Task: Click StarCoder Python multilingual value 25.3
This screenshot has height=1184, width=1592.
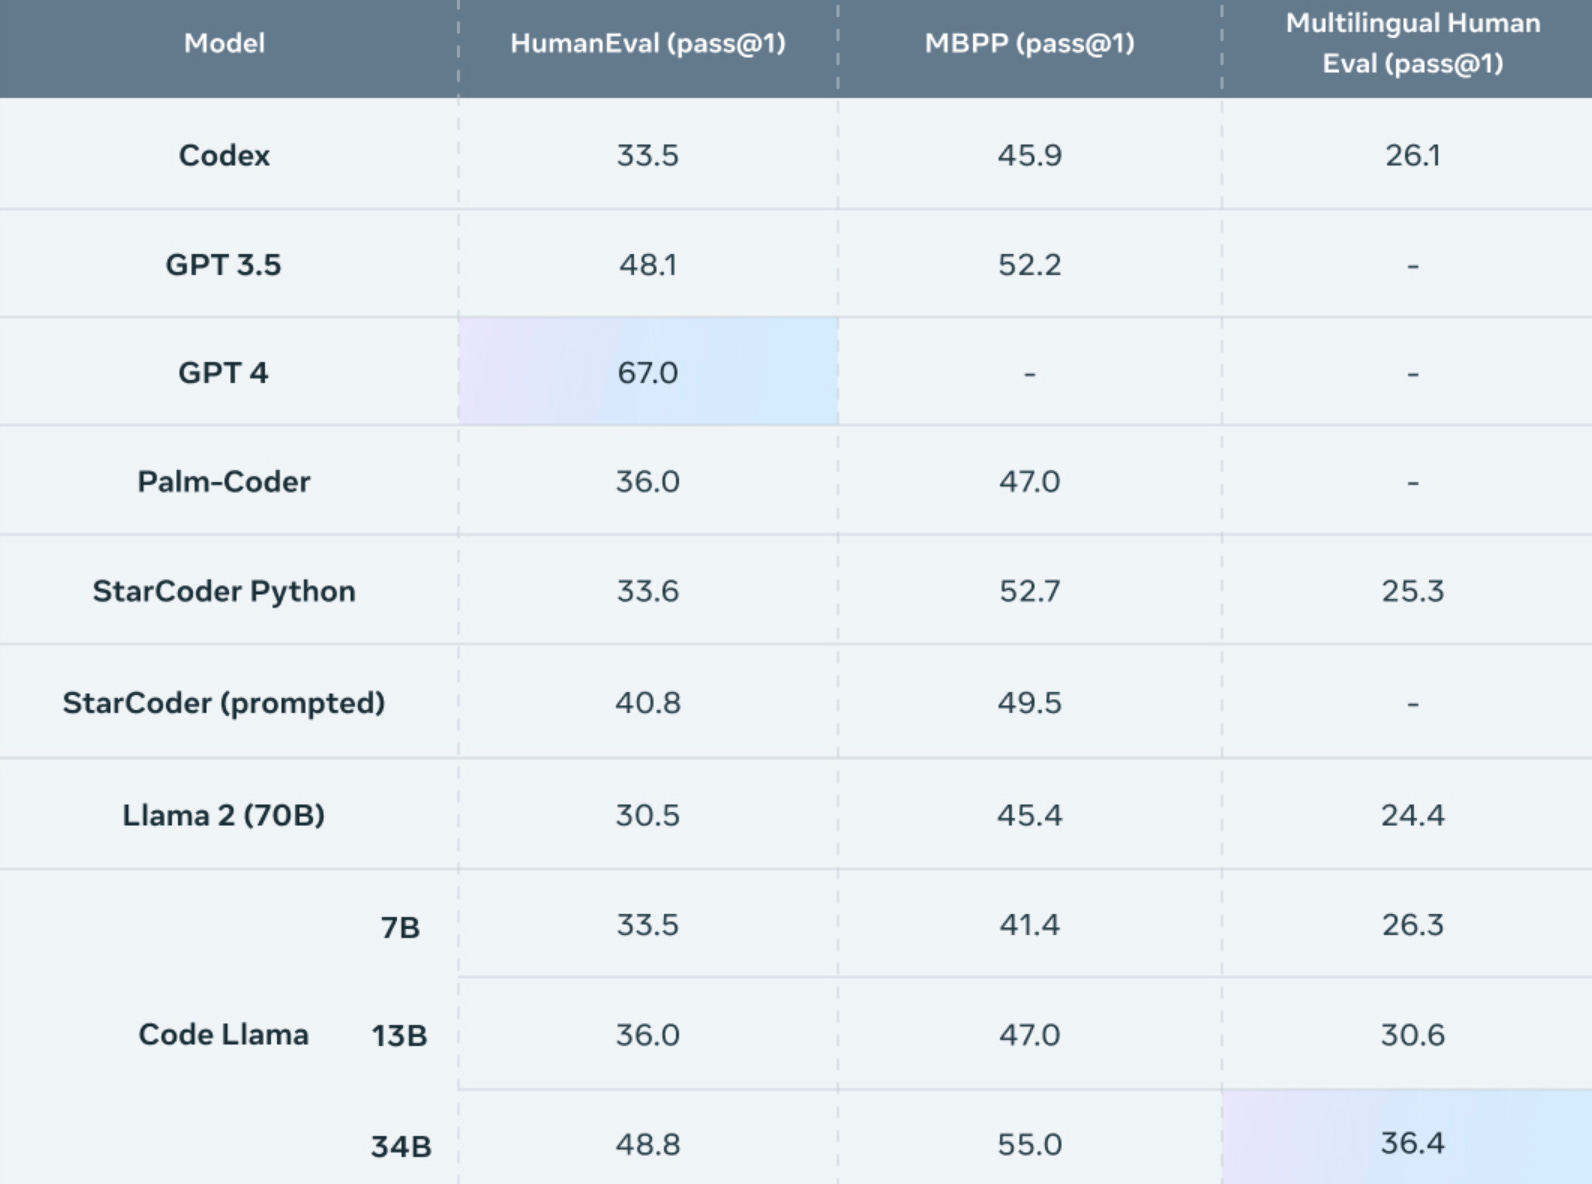Action: pos(1413,591)
